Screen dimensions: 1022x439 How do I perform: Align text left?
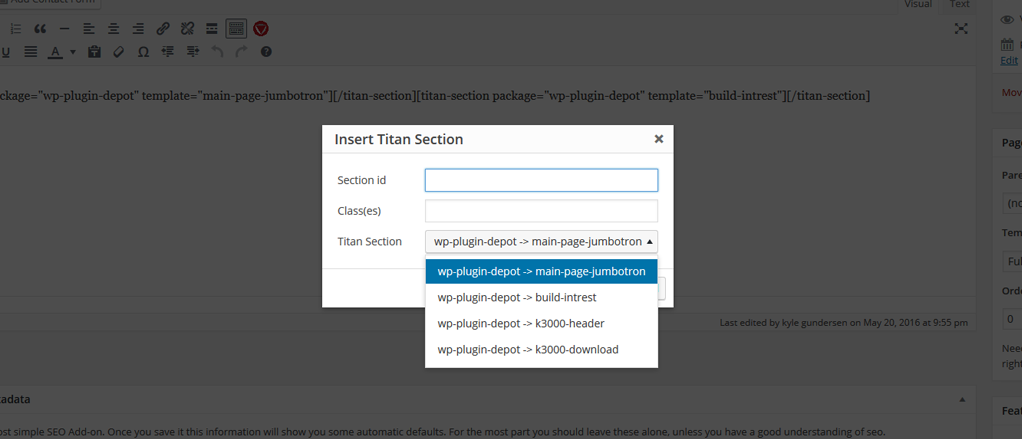coord(89,29)
